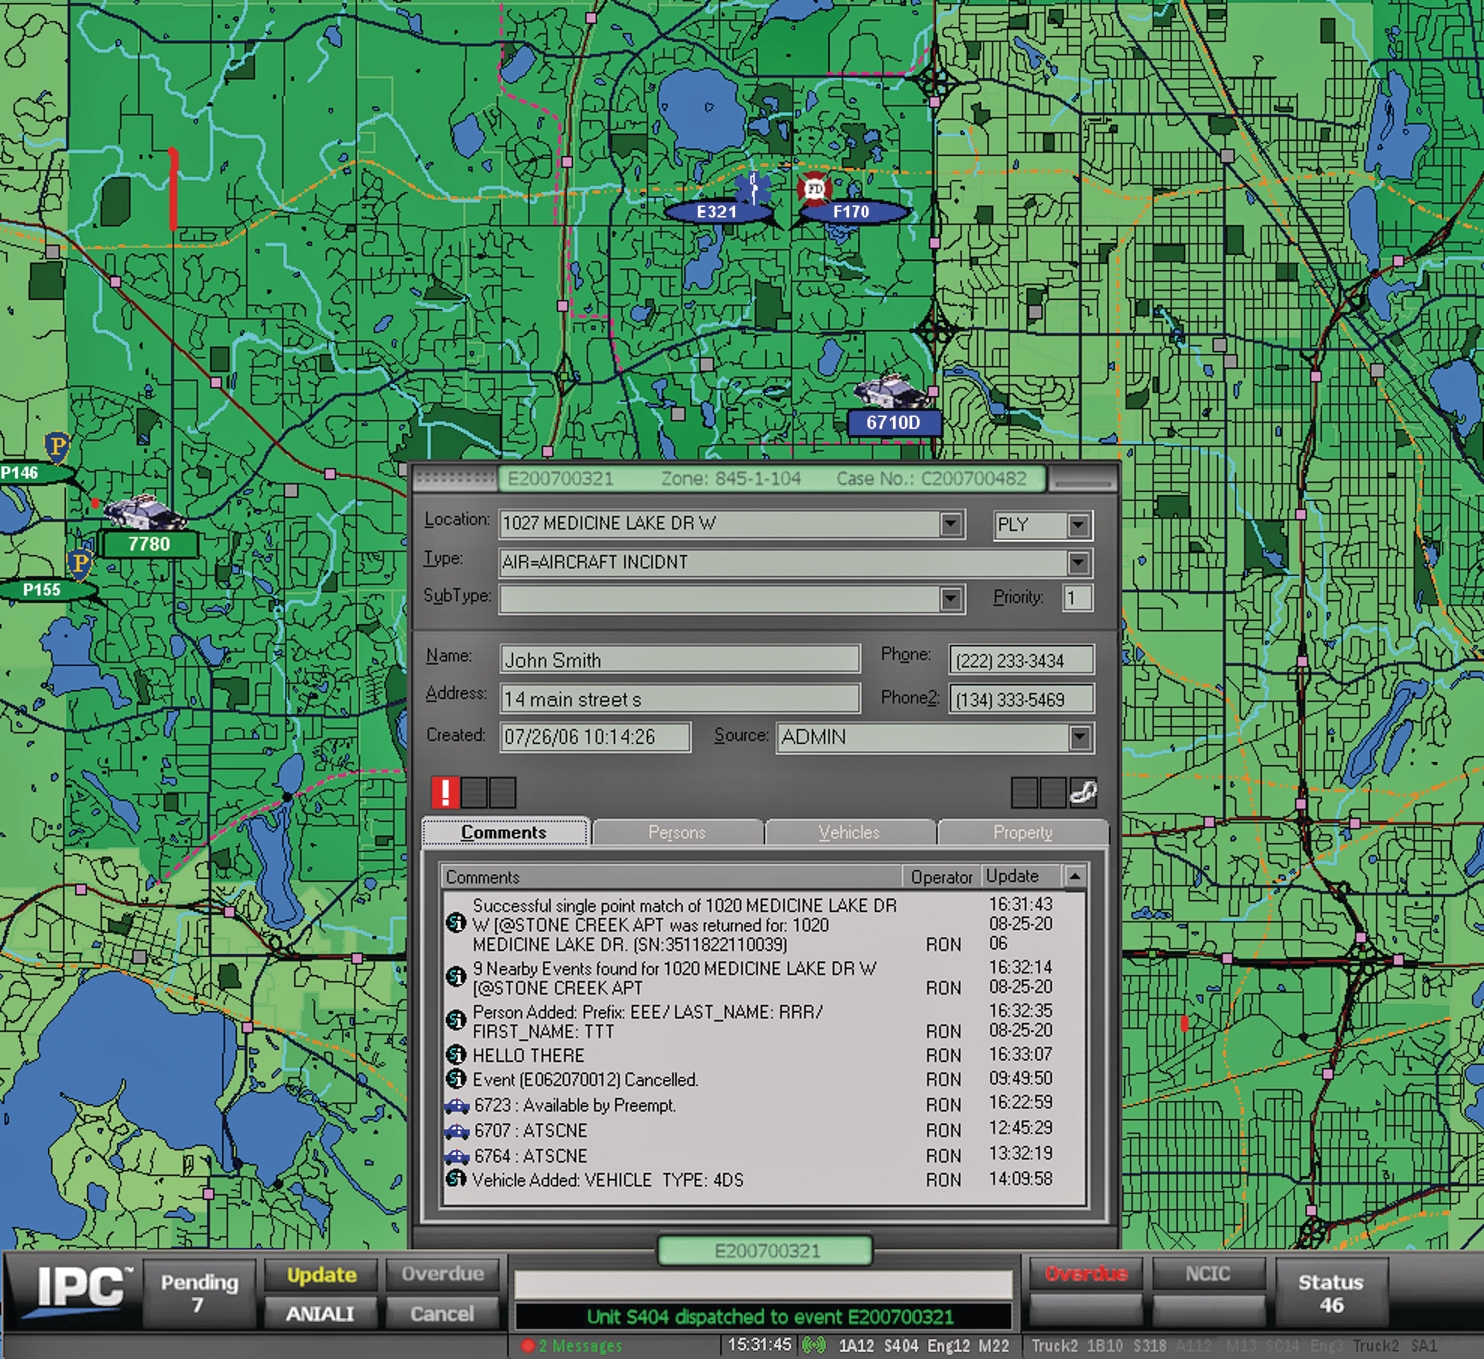This screenshot has height=1359, width=1484.
Task: Select unit E321 marker on the map
Action: click(x=718, y=212)
